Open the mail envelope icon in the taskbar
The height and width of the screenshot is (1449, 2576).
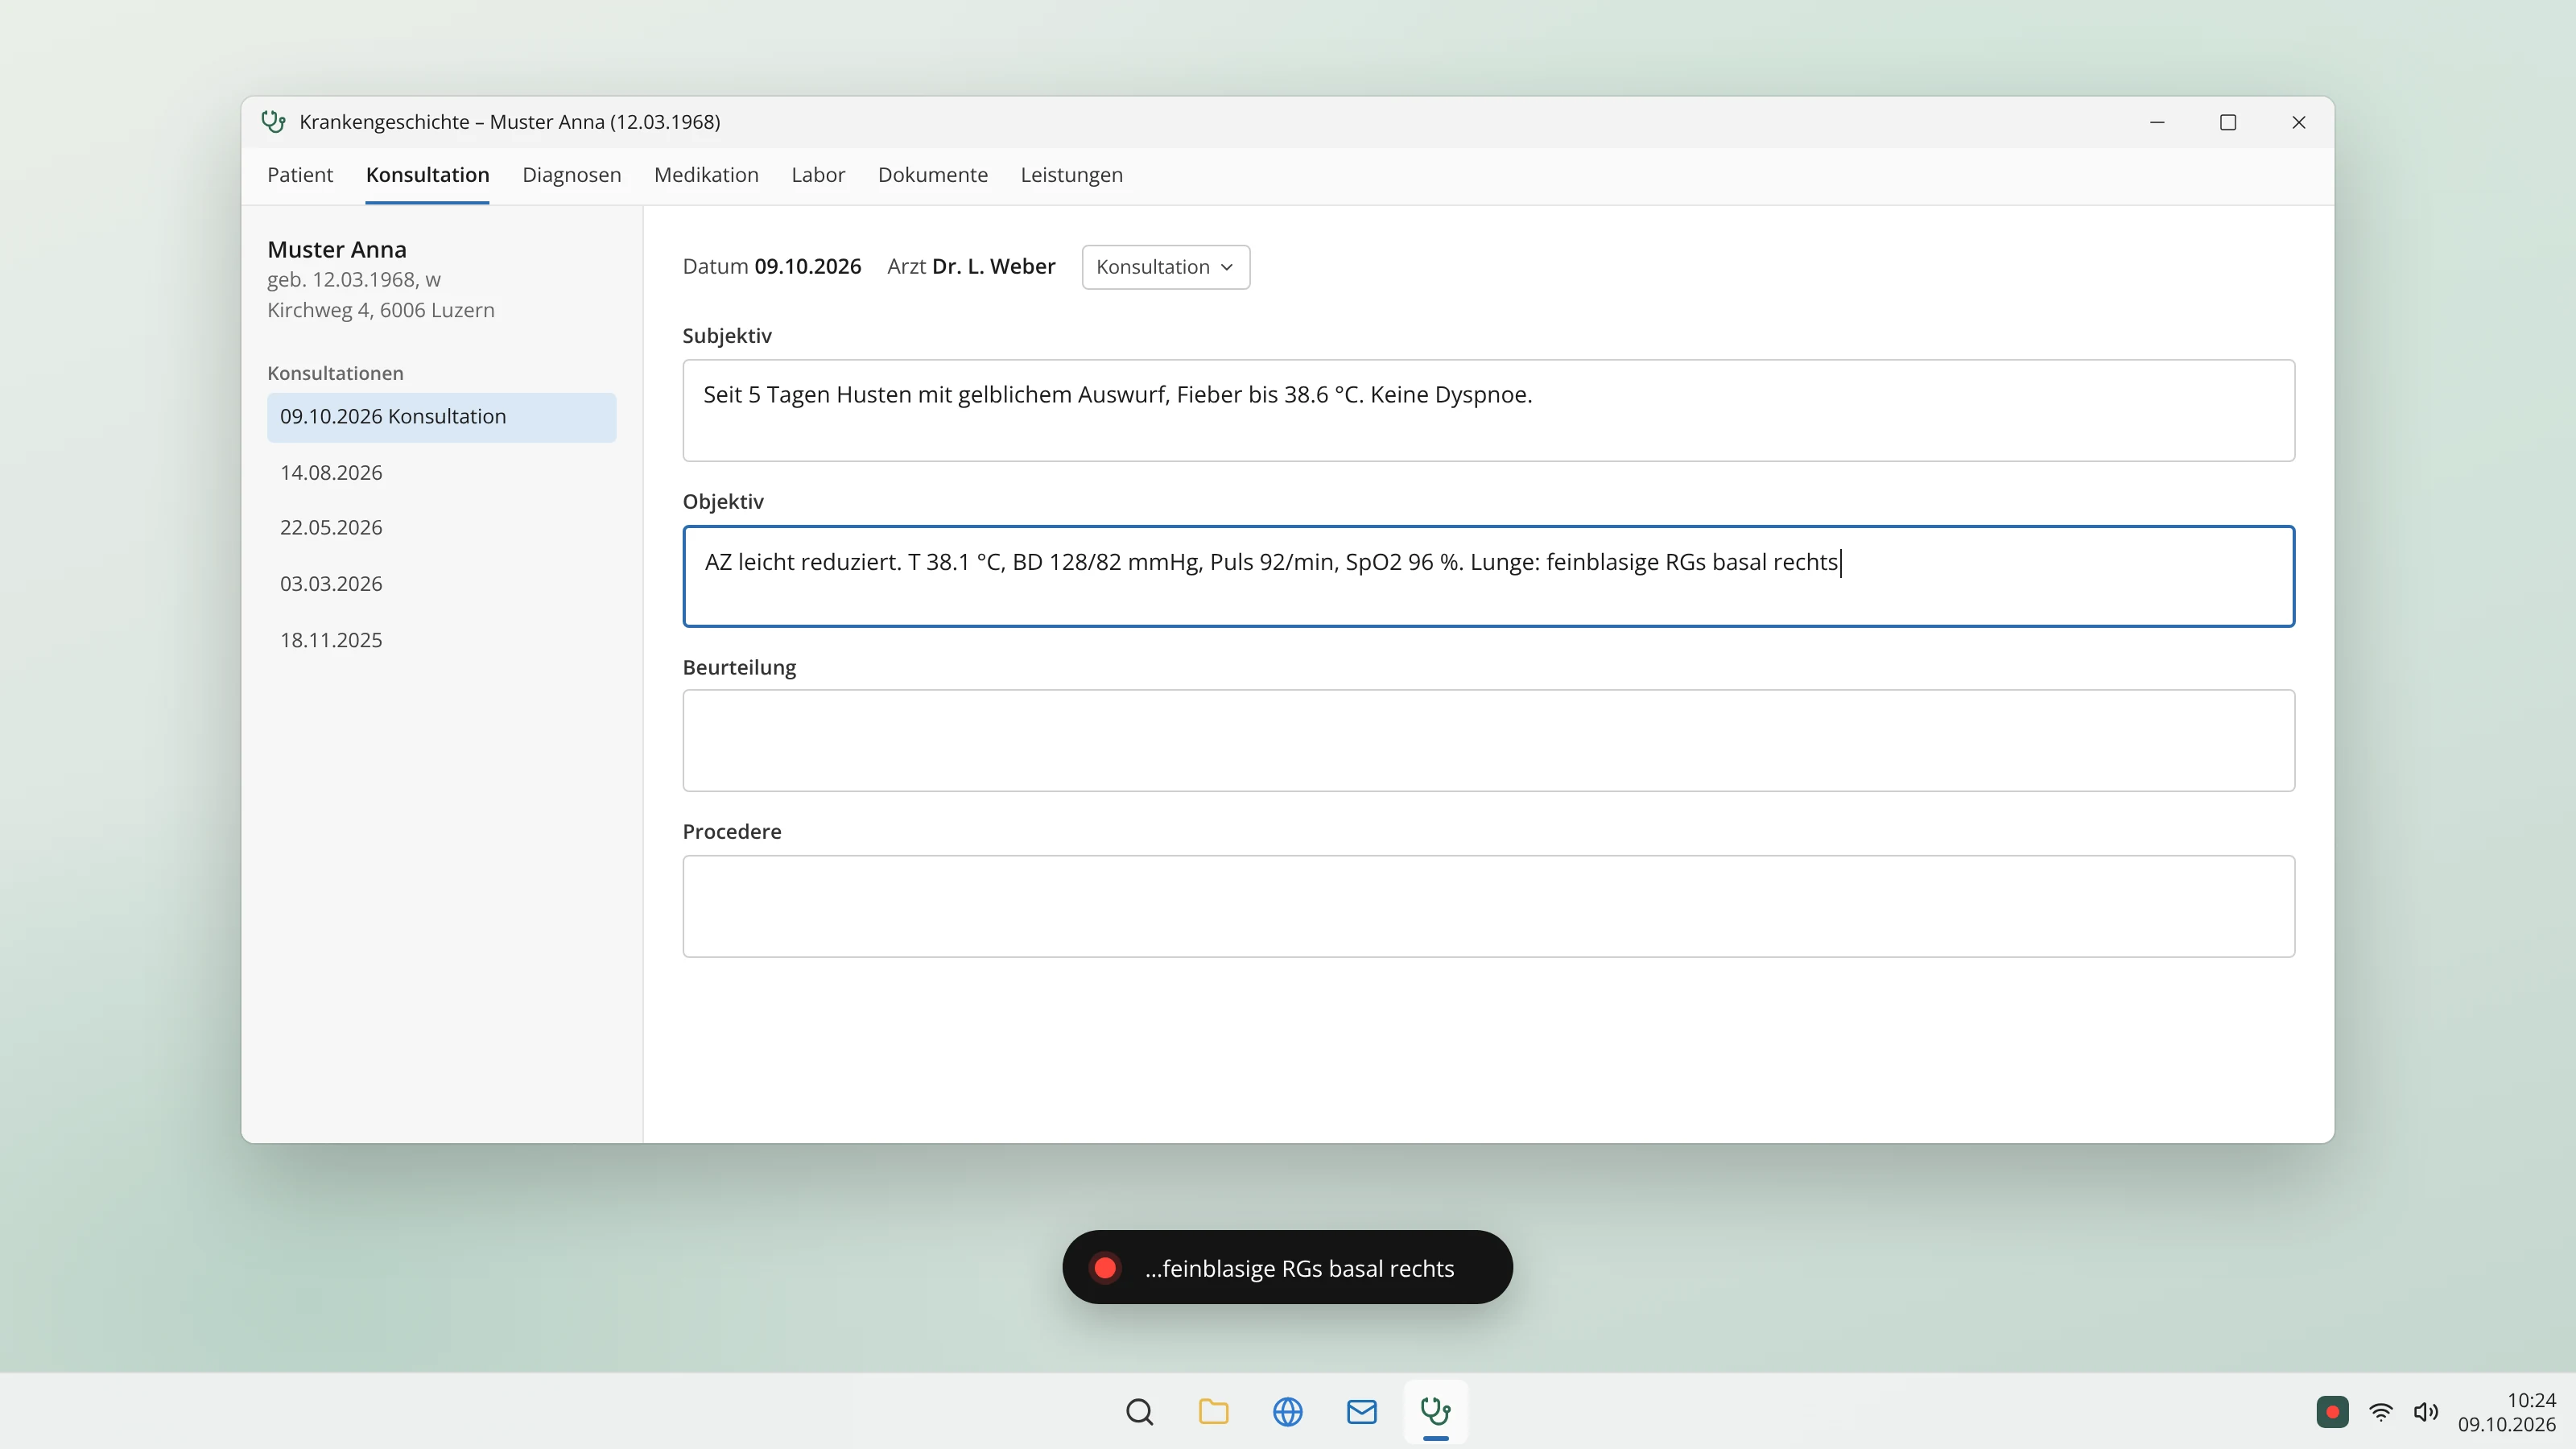1361,1411
